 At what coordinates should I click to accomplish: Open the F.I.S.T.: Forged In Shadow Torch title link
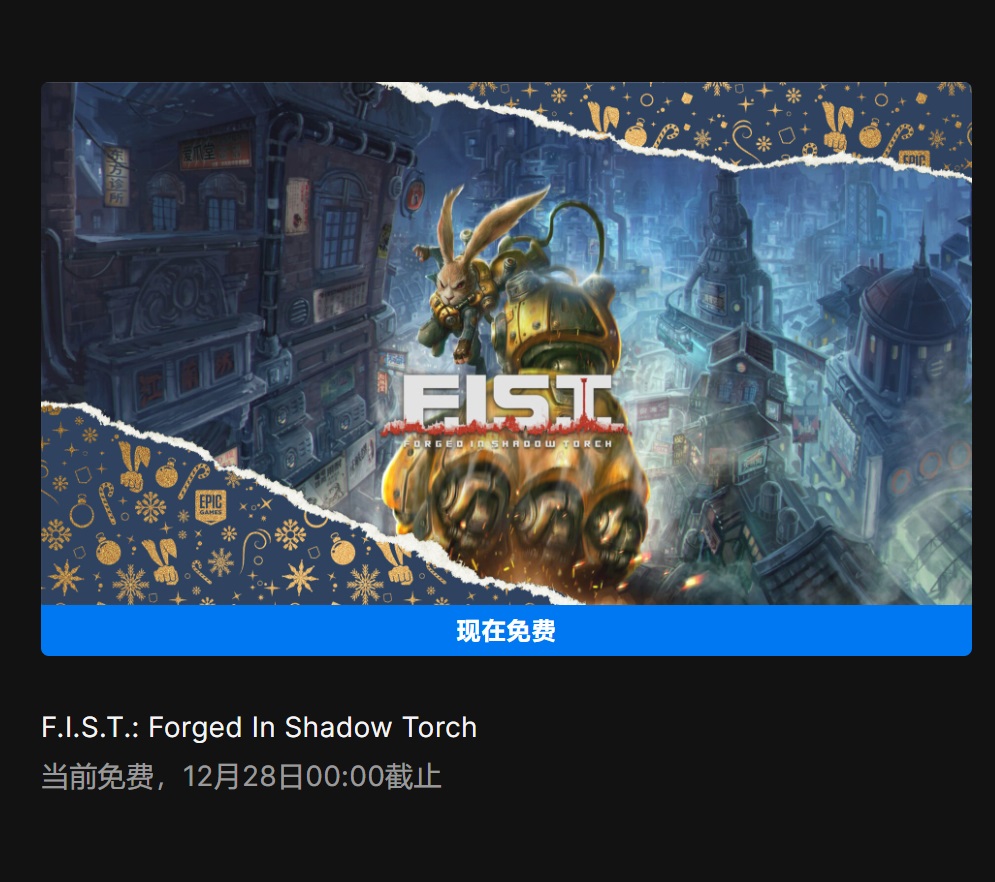click(259, 727)
